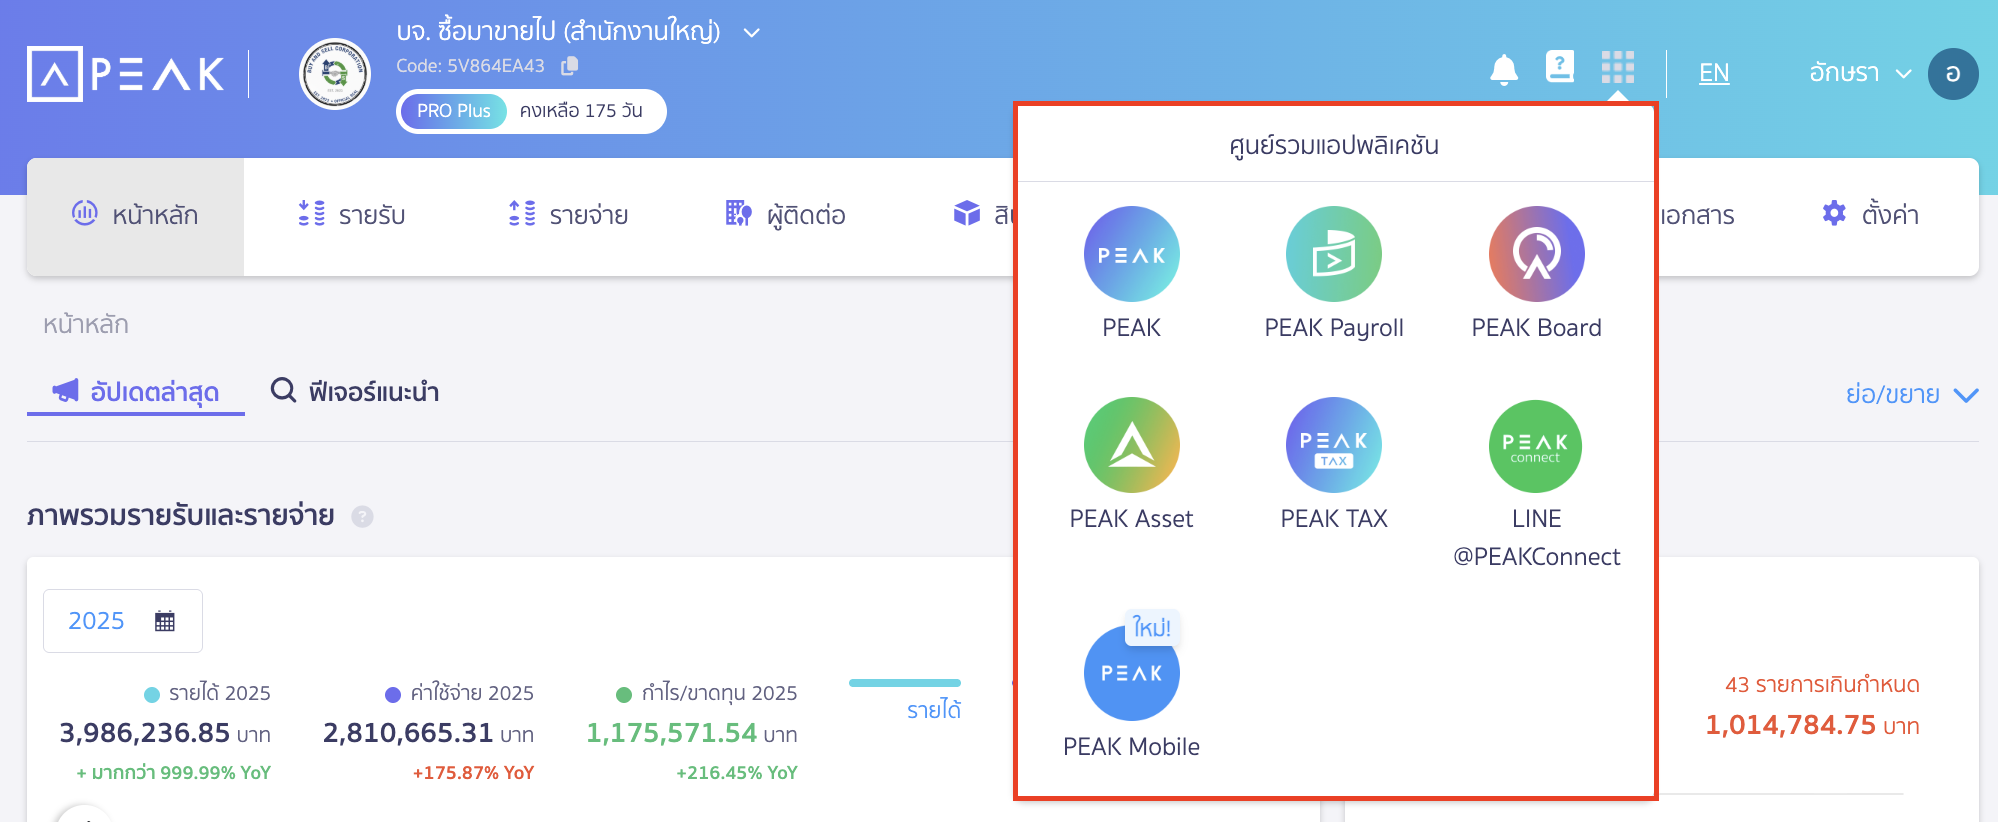Viewport: 1998px width, 822px height.
Task: Toggle the application center grid icon
Action: pyautogui.click(x=1617, y=67)
